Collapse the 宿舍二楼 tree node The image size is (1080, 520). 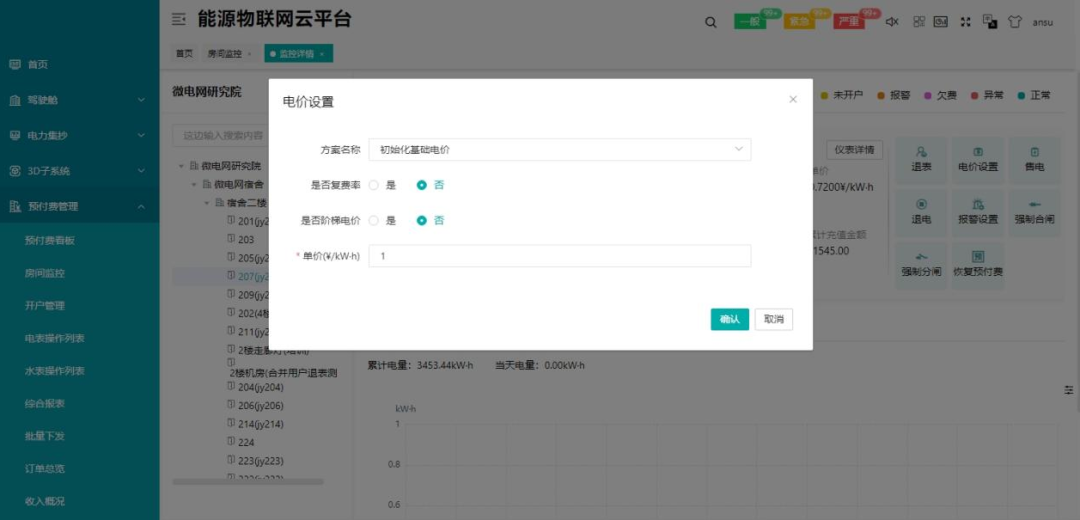207,203
